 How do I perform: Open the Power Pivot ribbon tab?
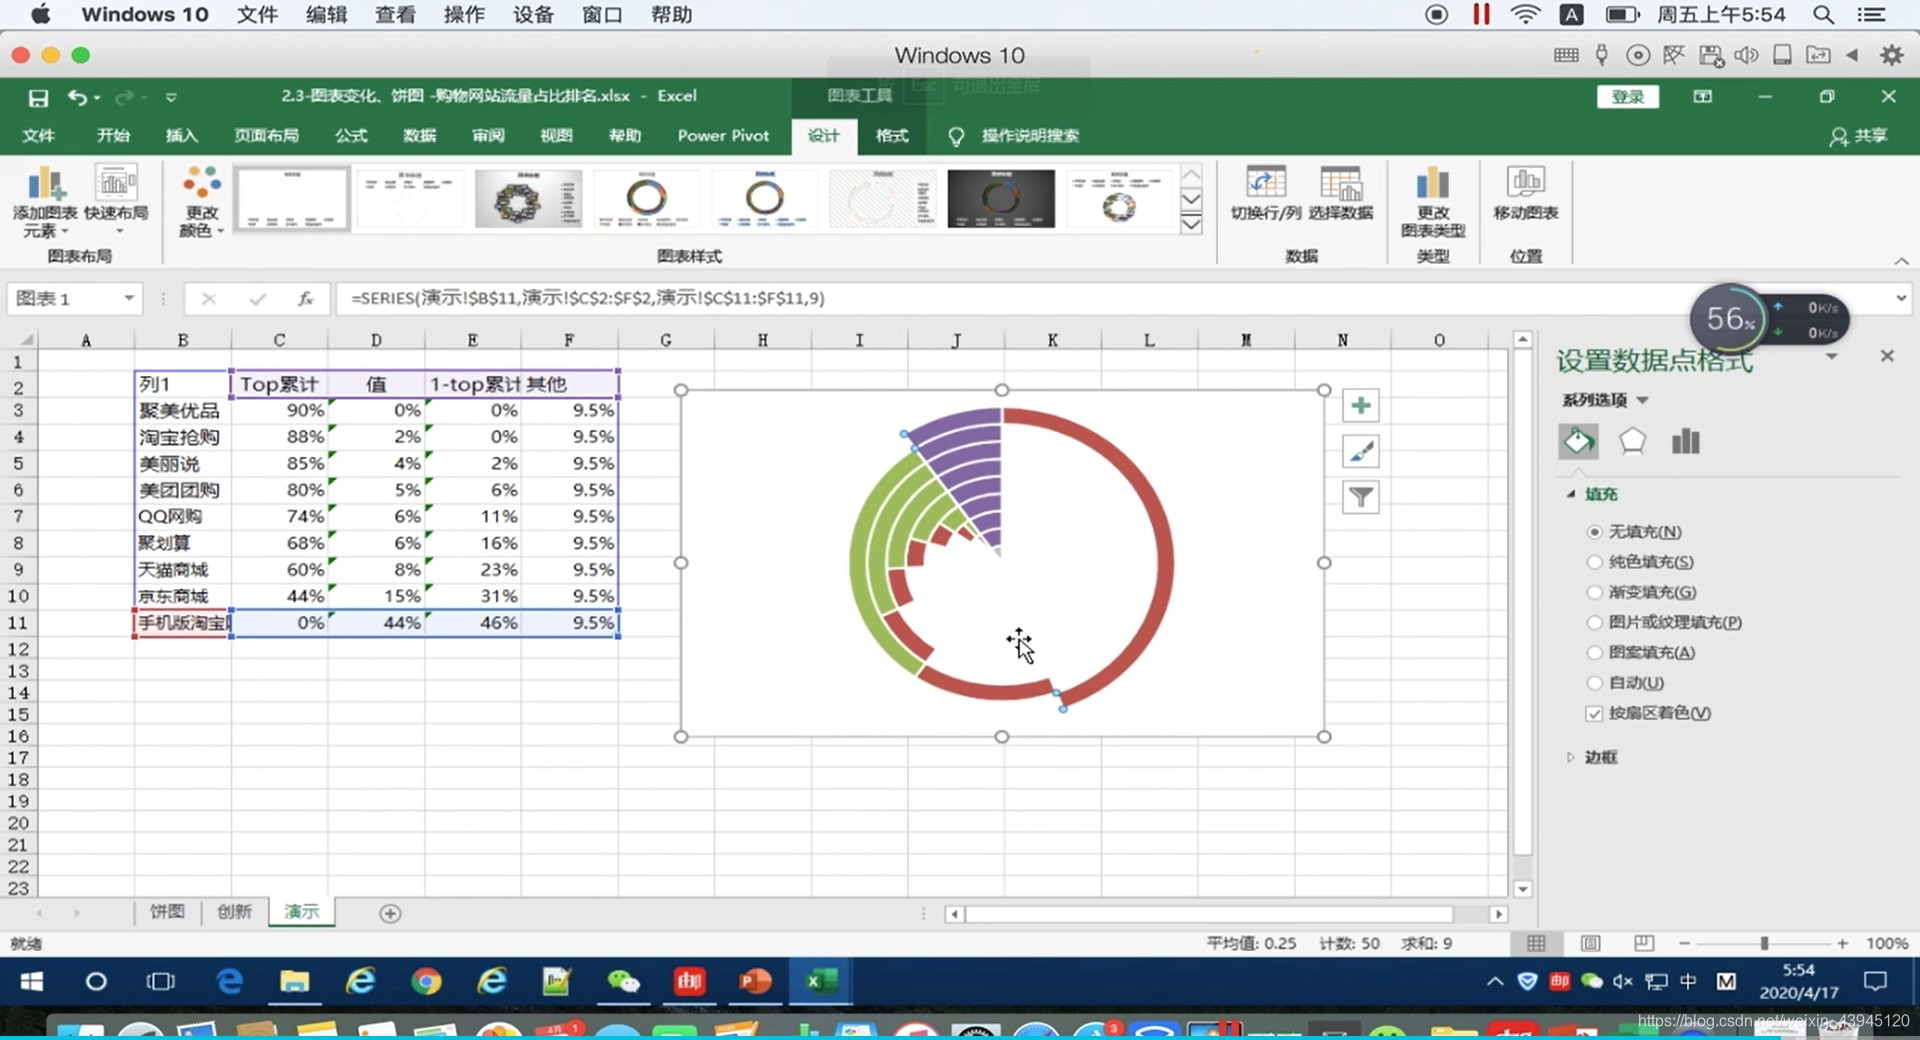pyautogui.click(x=723, y=136)
